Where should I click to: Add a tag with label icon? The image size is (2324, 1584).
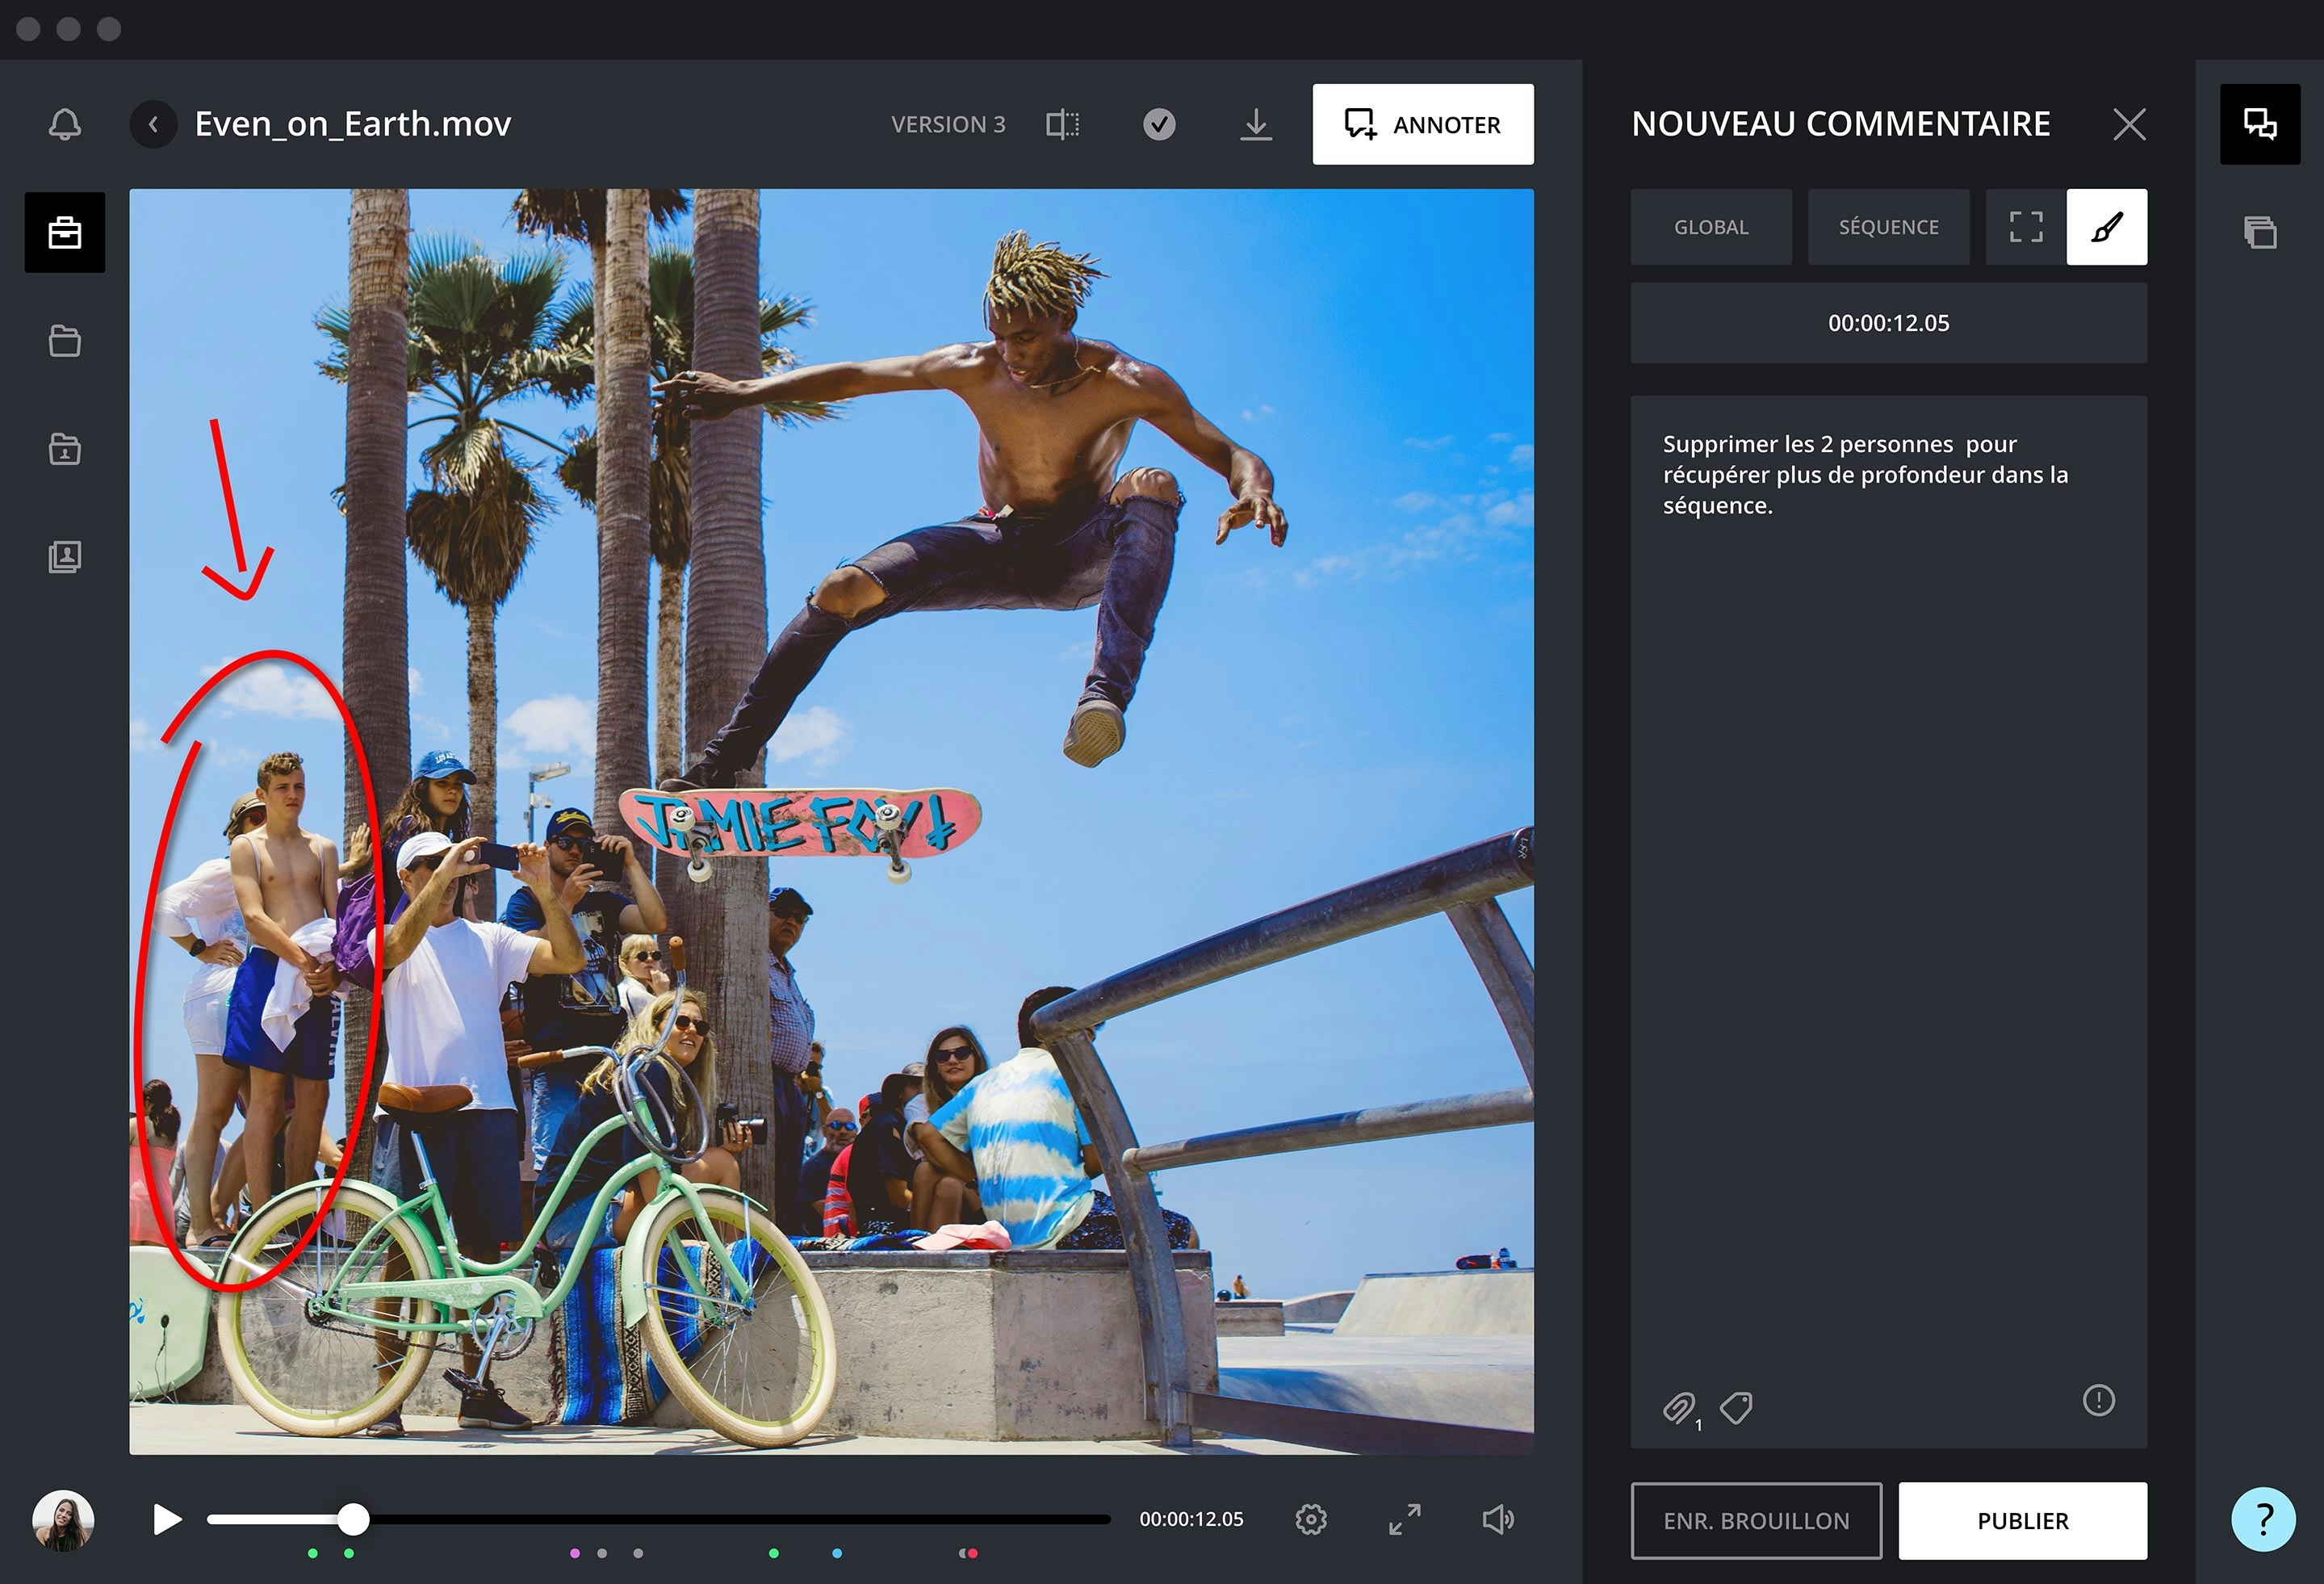[1736, 1408]
